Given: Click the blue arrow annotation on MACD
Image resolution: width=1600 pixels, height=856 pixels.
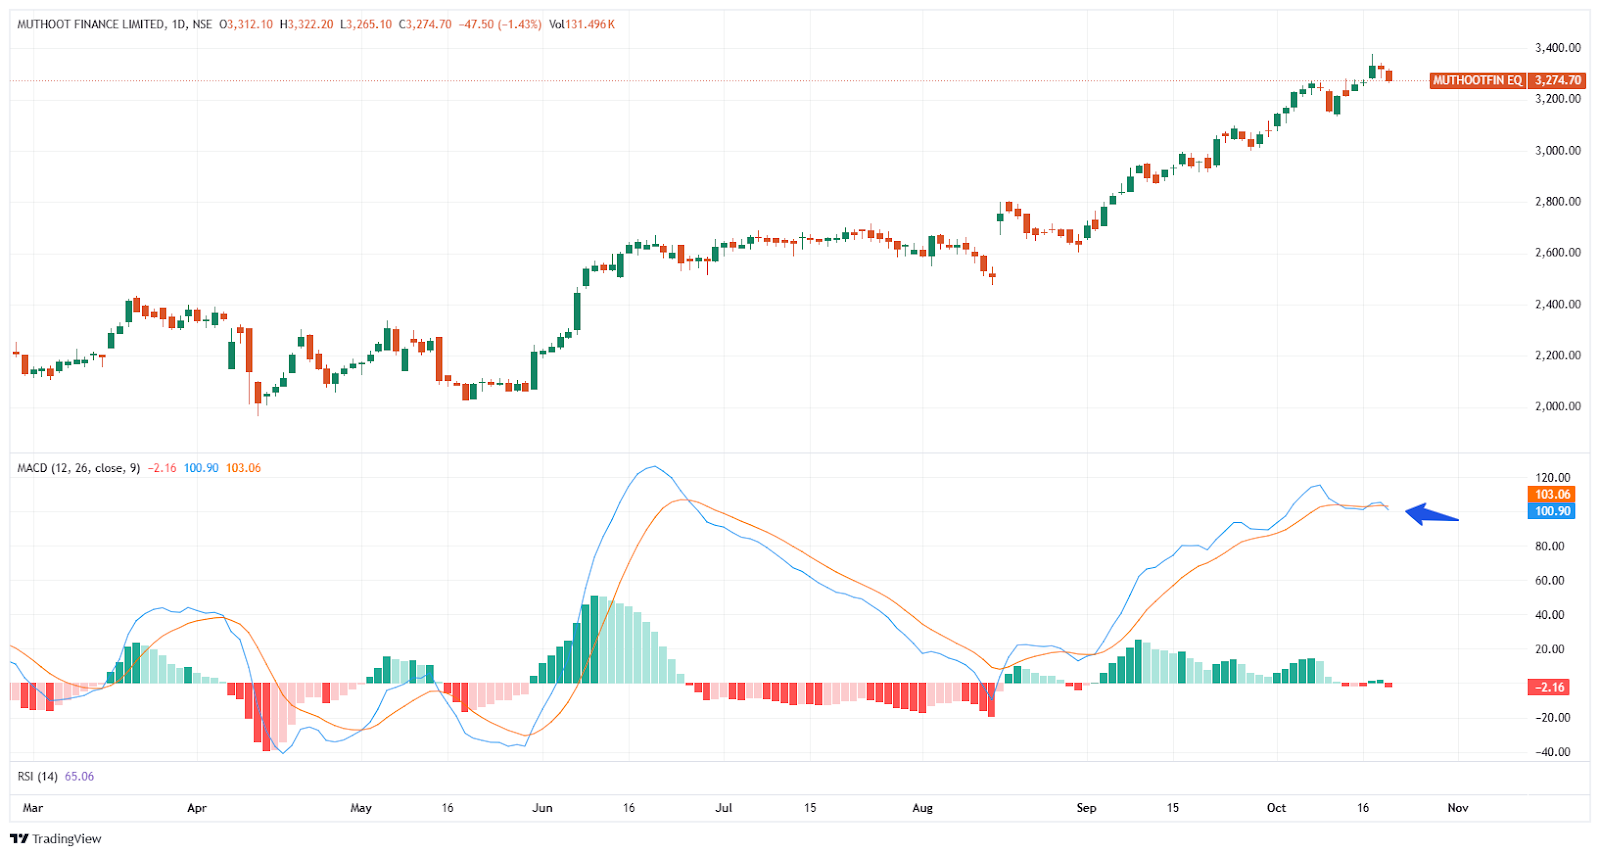Looking at the screenshot, I should [x=1432, y=515].
